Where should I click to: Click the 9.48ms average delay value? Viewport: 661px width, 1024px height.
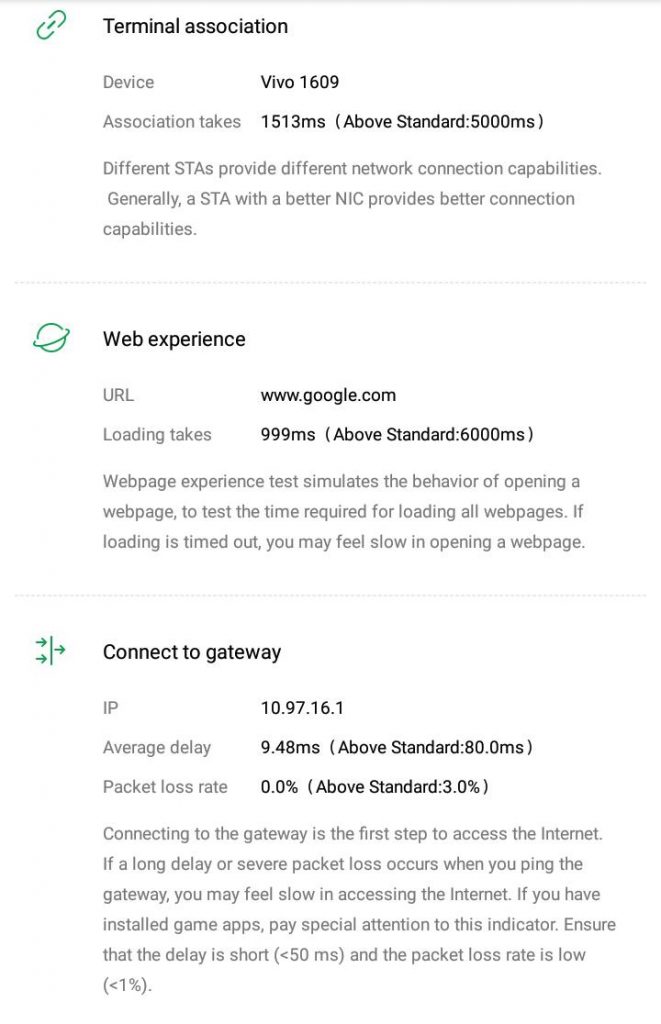(x=290, y=748)
